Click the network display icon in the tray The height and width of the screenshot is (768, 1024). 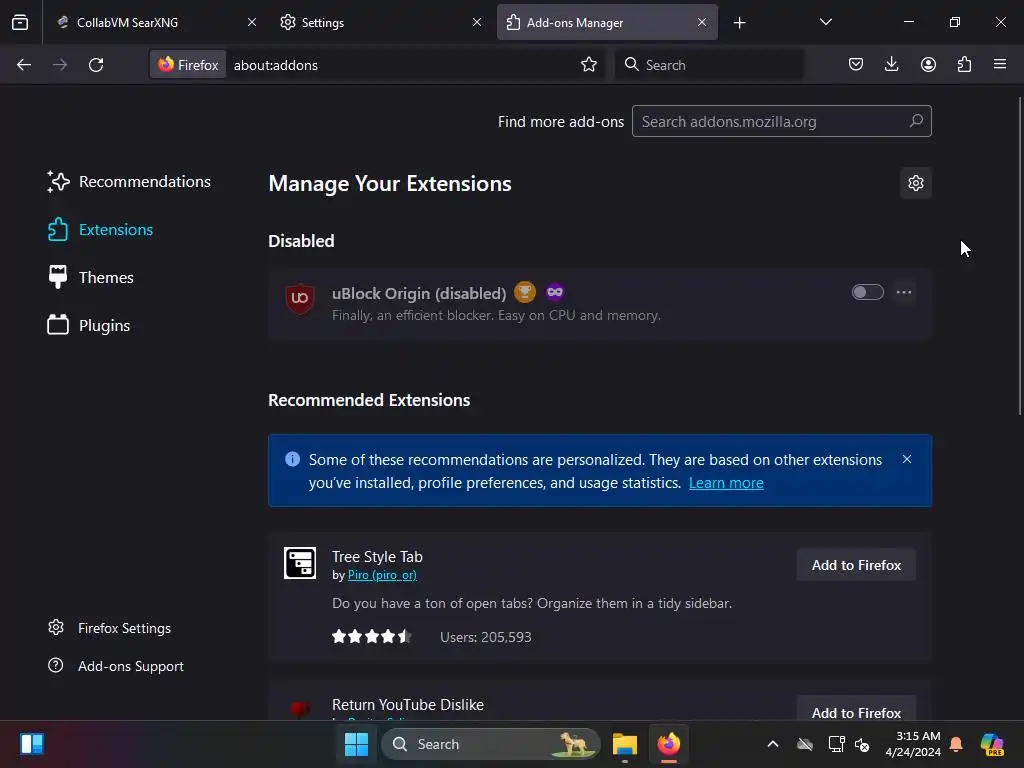(836, 744)
